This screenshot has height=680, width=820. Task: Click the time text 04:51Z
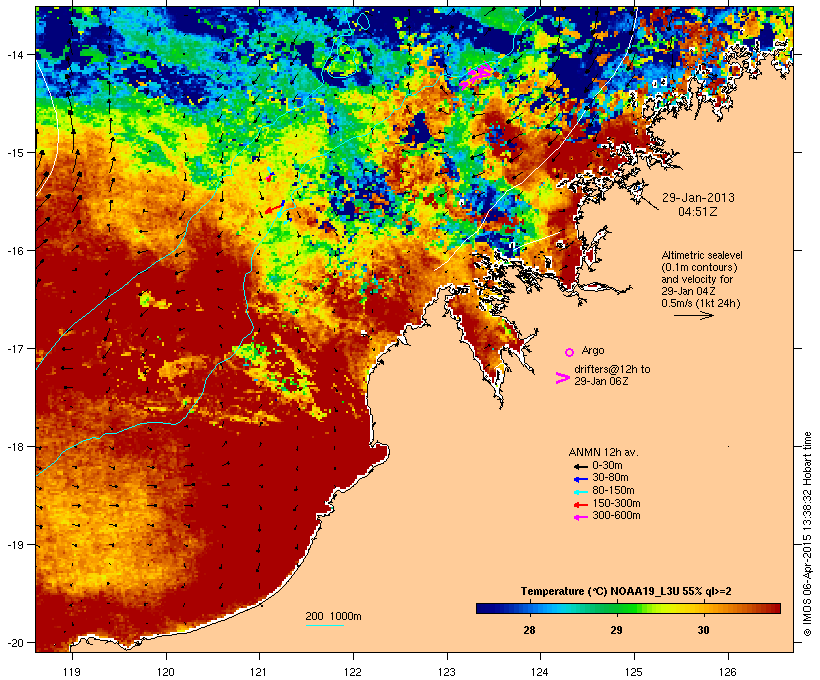698,212
